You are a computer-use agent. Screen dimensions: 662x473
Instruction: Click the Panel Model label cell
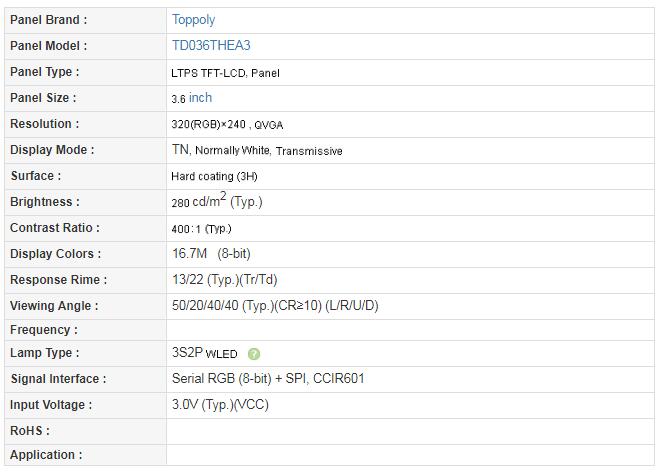coord(48,45)
